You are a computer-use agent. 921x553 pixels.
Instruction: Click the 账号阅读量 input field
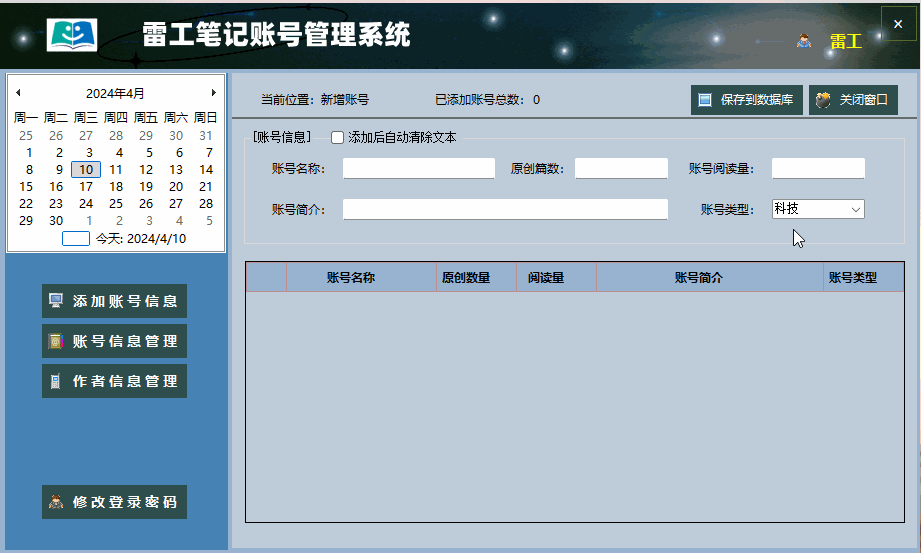coord(818,168)
